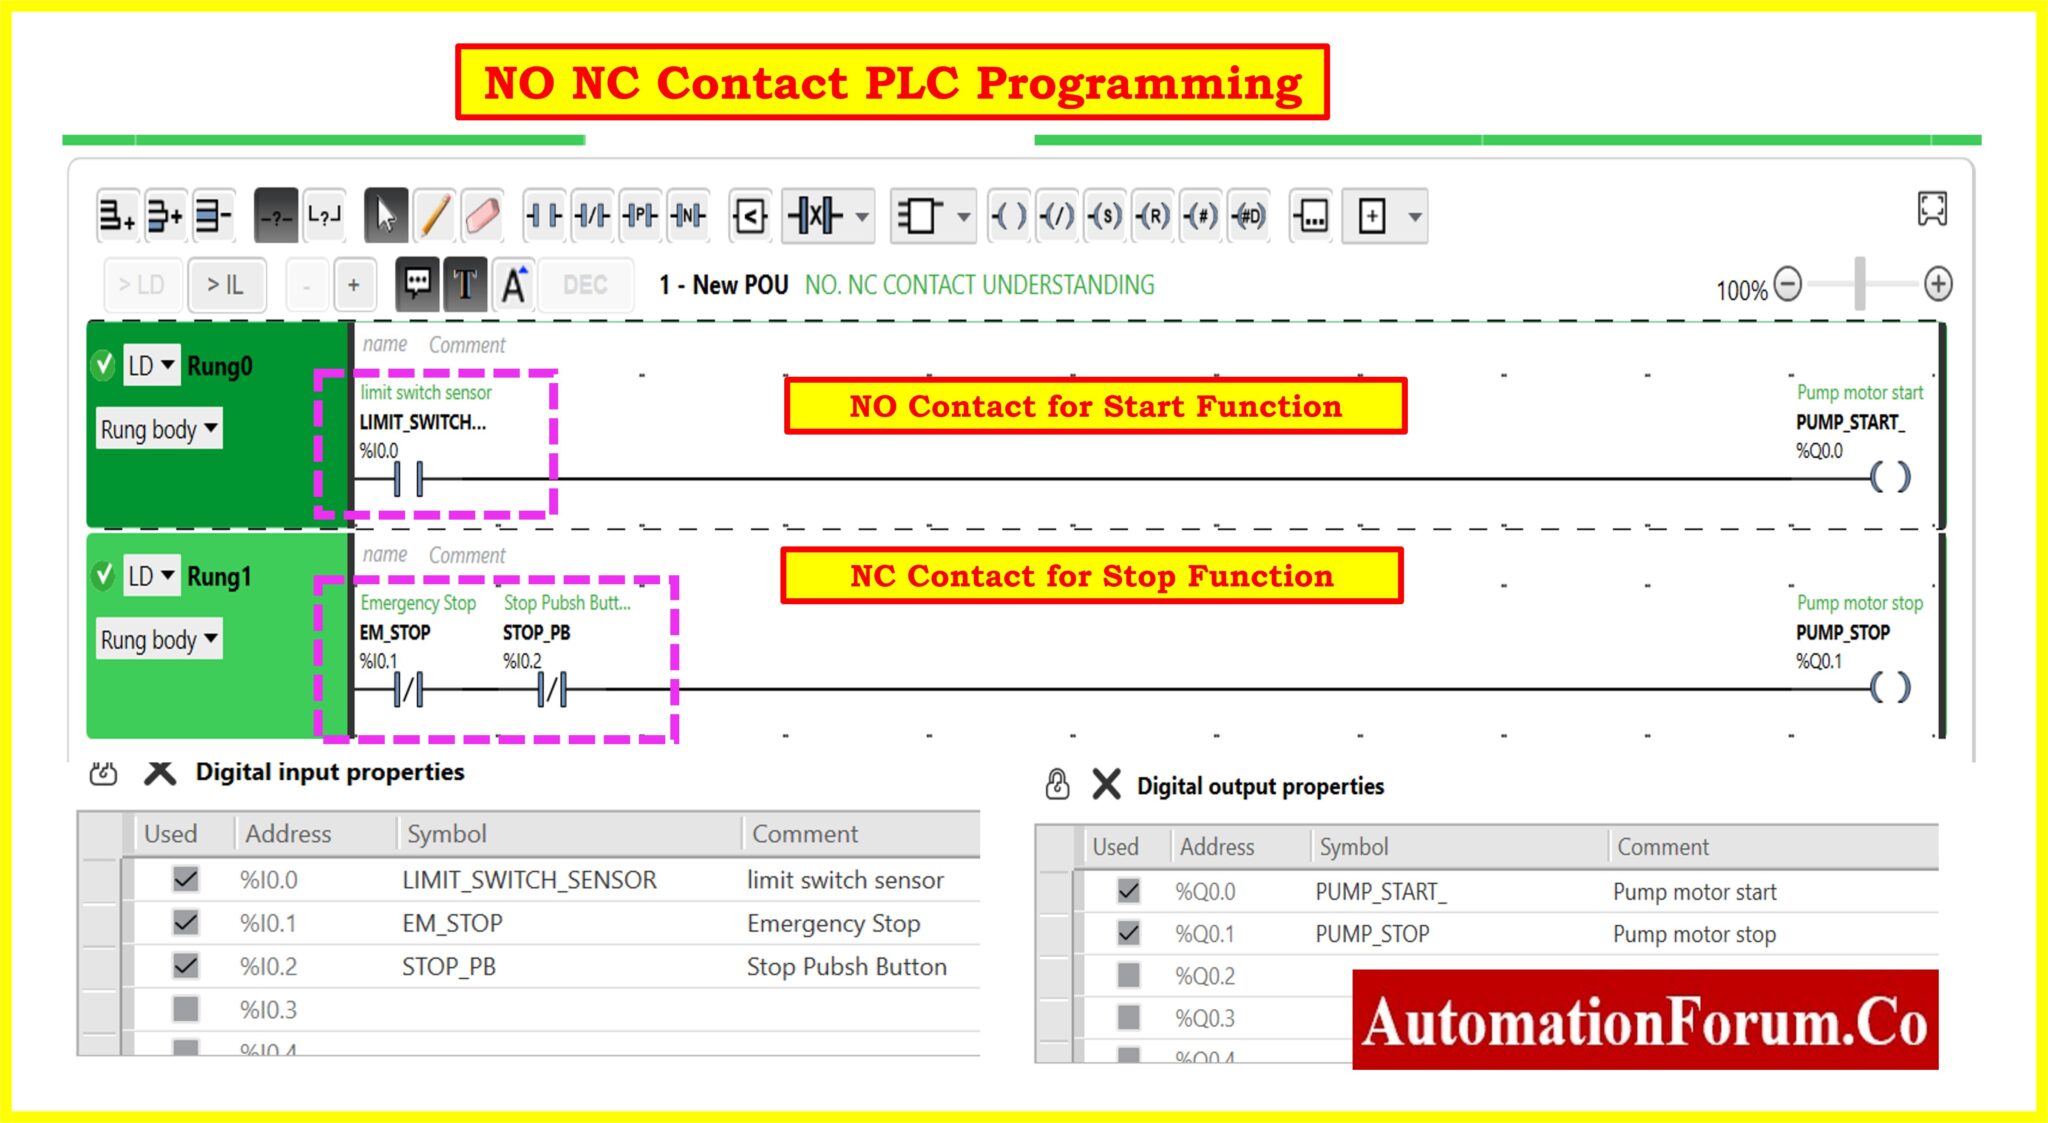Select the DEC display mode

click(x=585, y=284)
